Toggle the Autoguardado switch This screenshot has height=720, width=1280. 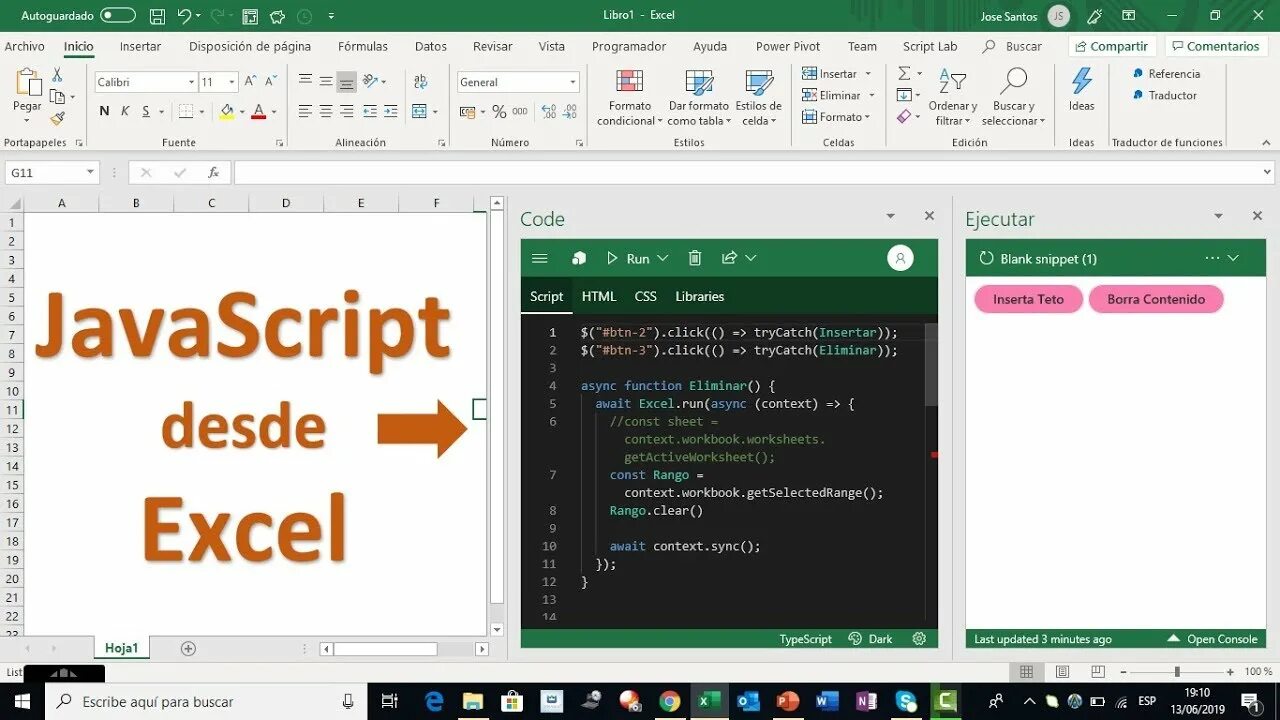click(x=118, y=16)
